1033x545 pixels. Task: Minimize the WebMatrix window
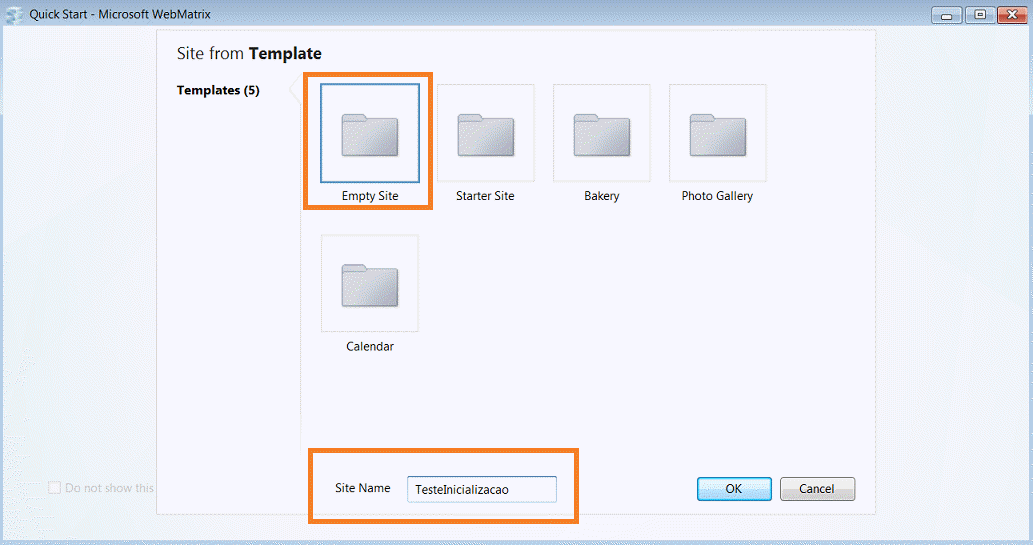click(947, 14)
